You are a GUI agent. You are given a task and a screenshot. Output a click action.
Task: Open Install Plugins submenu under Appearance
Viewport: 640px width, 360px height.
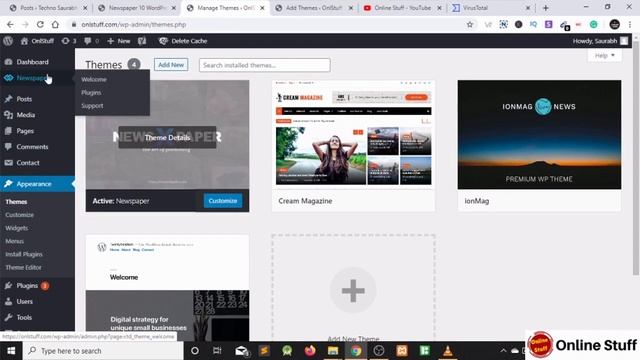24,254
